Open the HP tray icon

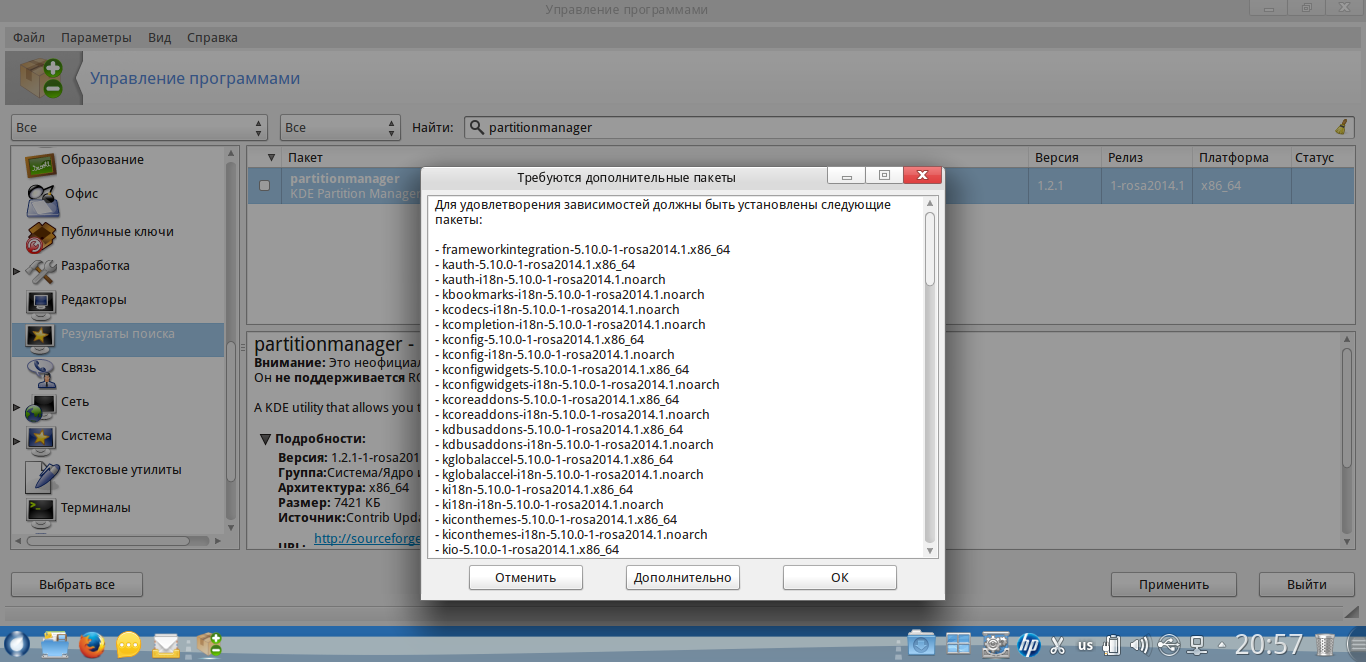click(x=1028, y=645)
